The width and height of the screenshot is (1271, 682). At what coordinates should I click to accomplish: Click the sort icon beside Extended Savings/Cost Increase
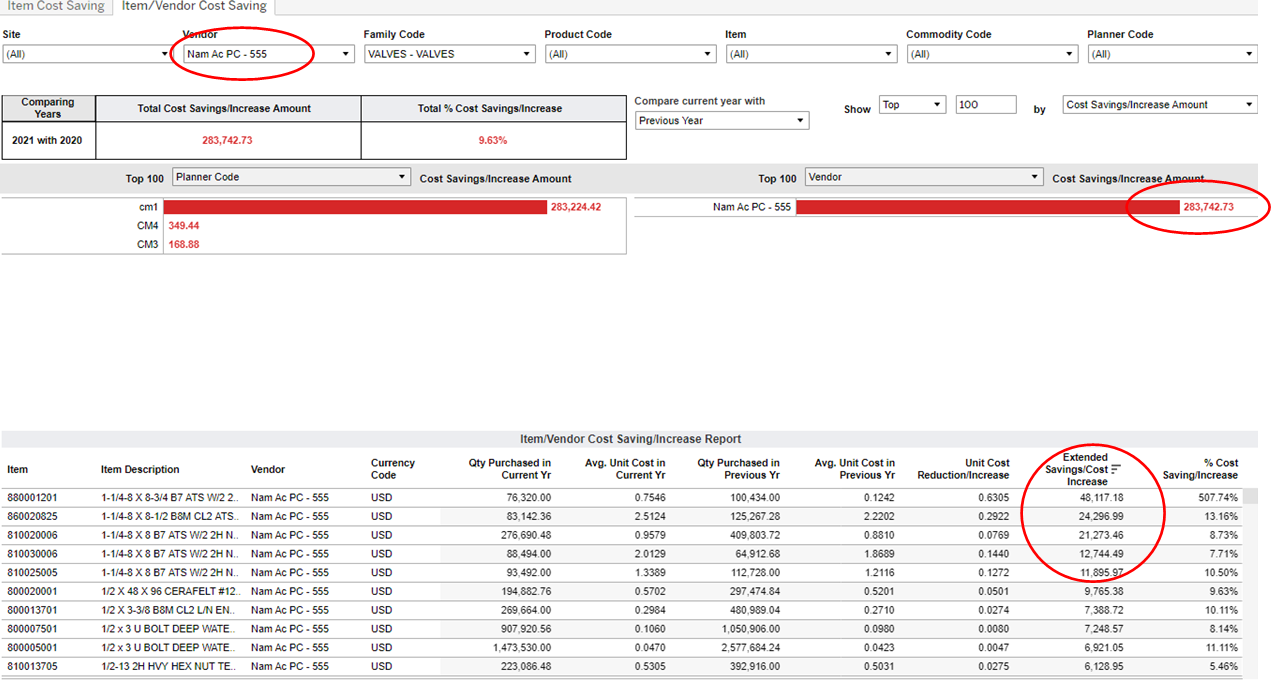[1116, 469]
